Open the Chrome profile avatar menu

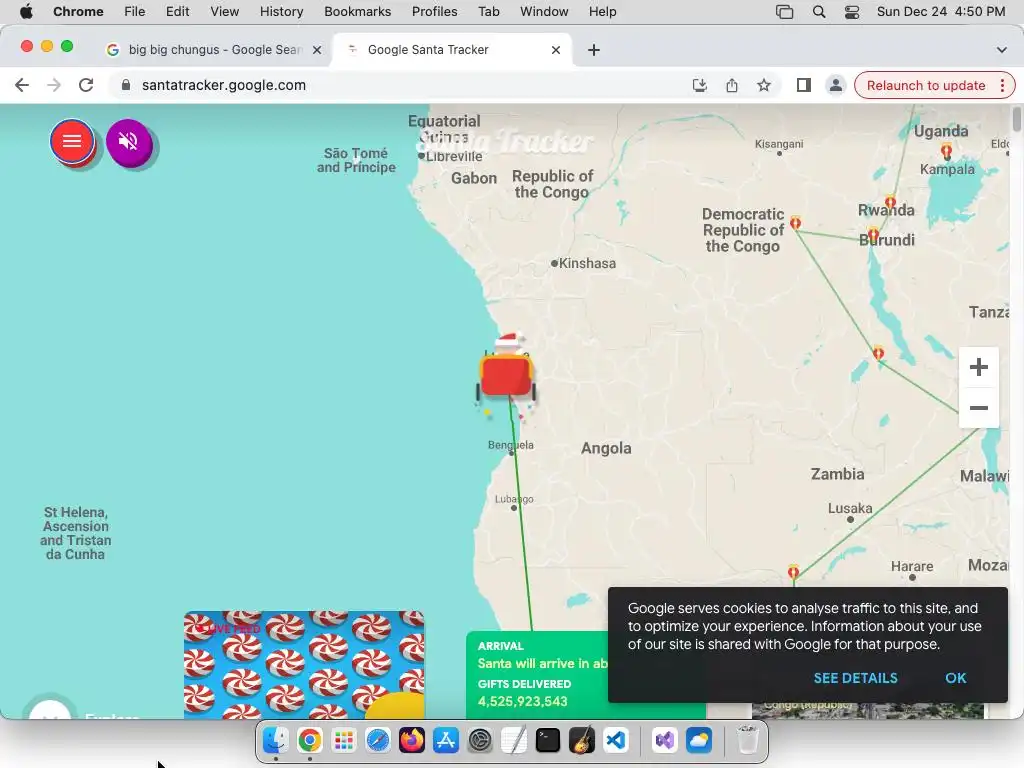pos(835,85)
